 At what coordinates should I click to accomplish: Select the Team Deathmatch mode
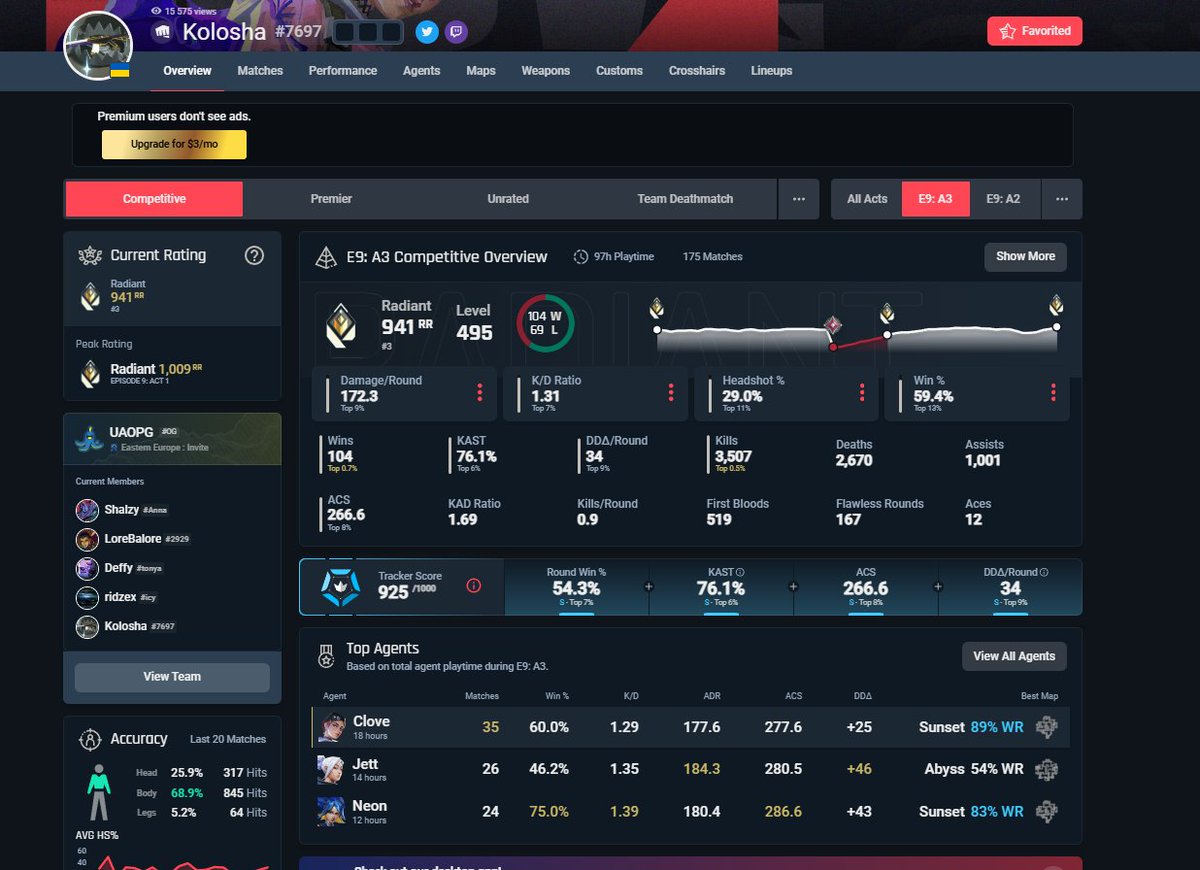[685, 199]
